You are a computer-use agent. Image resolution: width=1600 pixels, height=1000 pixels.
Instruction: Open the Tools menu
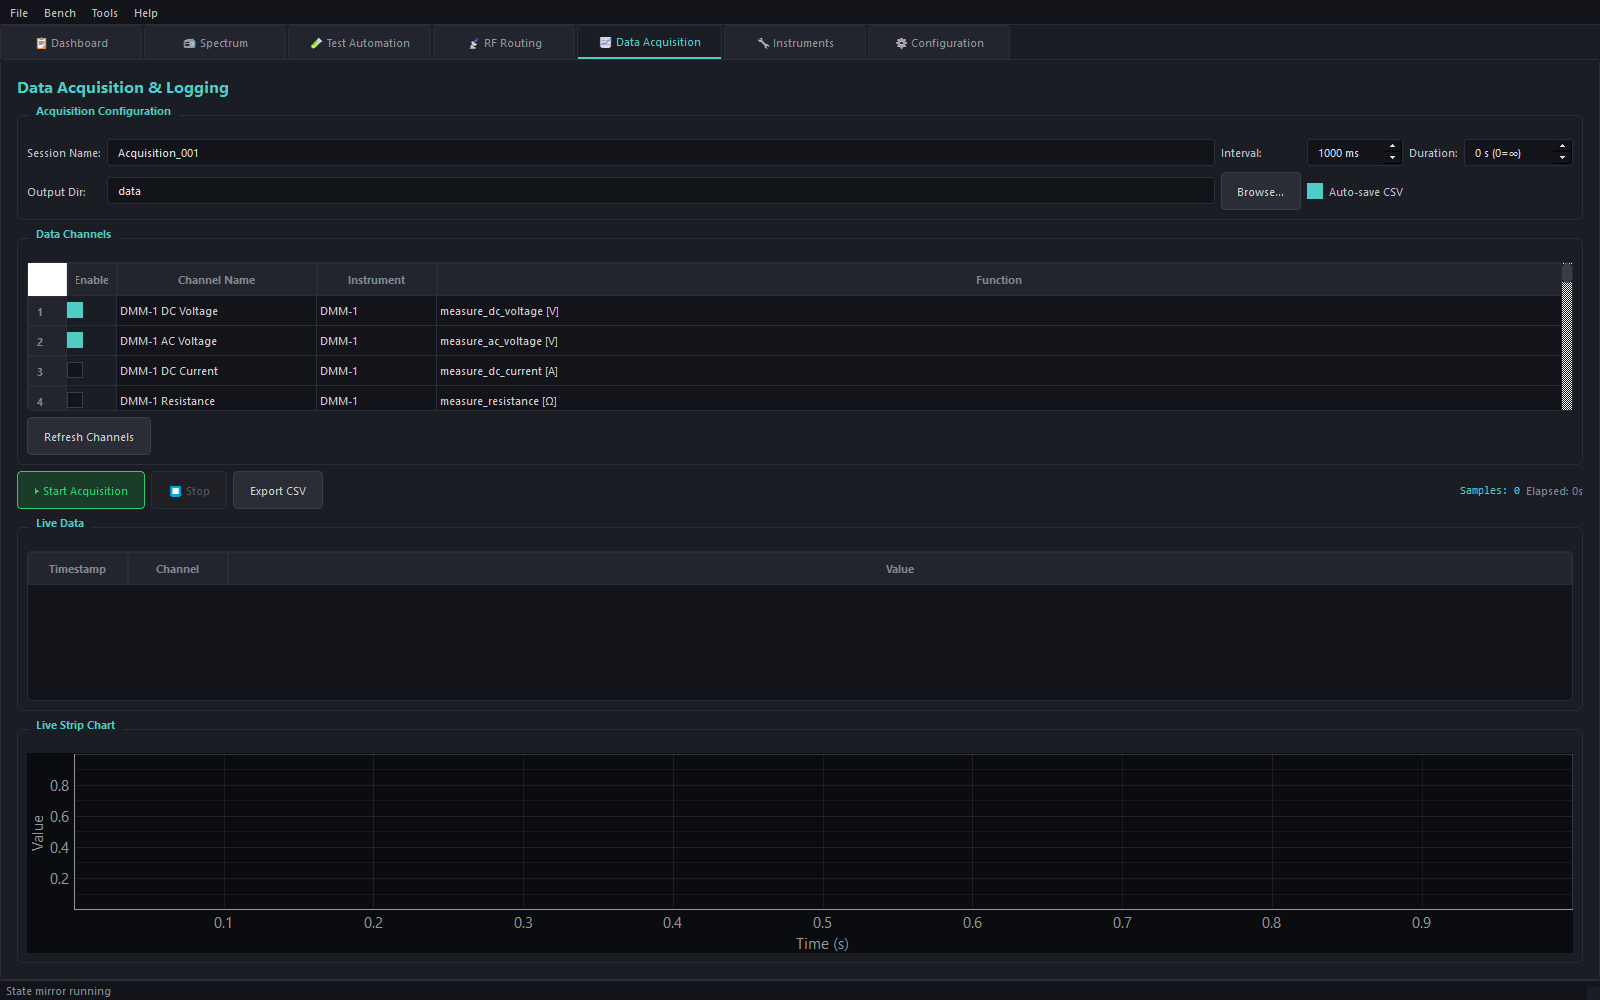[x=105, y=13]
